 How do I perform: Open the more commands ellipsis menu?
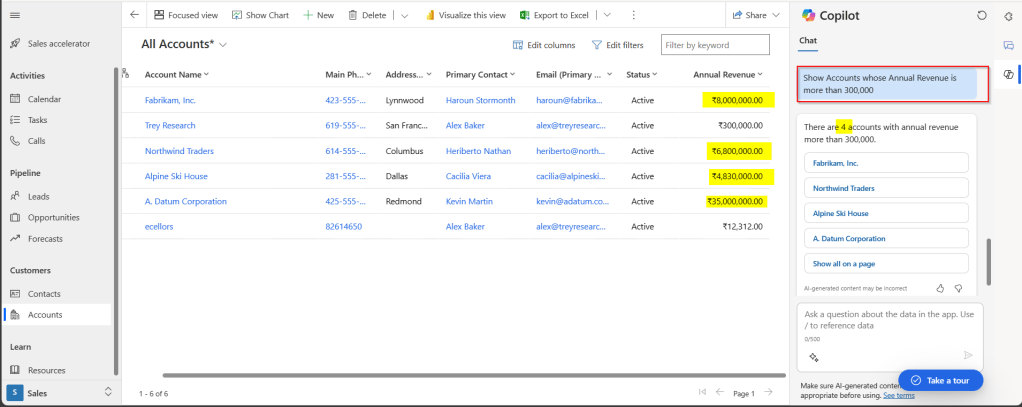pos(632,15)
